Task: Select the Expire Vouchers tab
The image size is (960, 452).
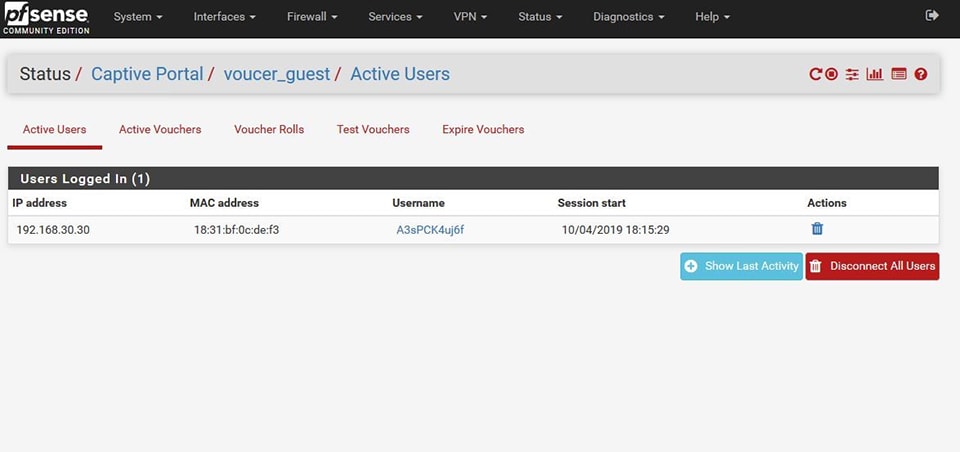Action: [483, 129]
